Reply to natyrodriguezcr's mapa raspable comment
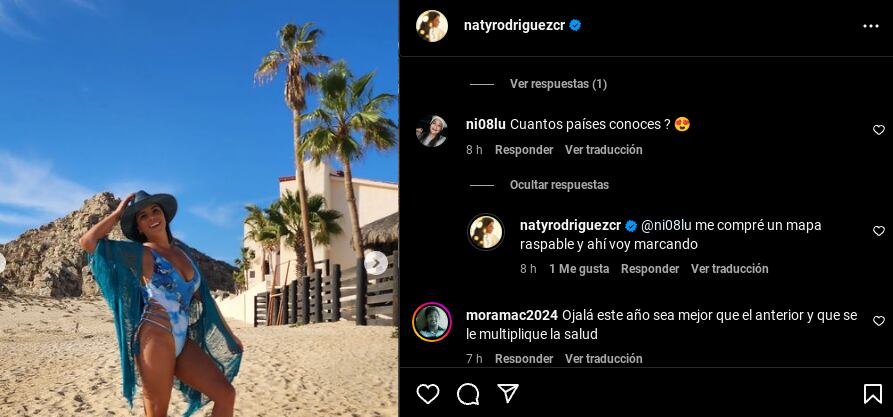The height and width of the screenshot is (417, 893). [650, 268]
